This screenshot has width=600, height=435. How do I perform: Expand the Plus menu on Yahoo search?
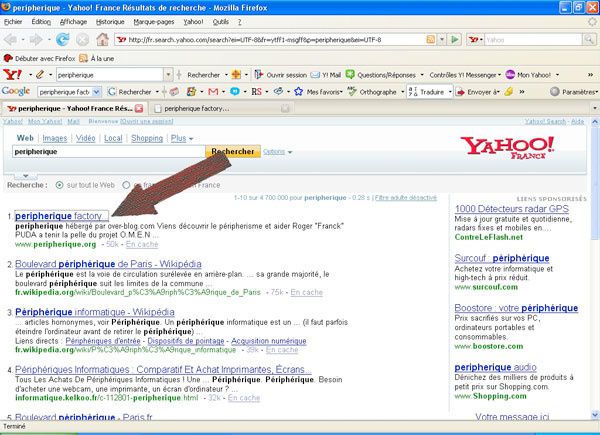(x=182, y=138)
